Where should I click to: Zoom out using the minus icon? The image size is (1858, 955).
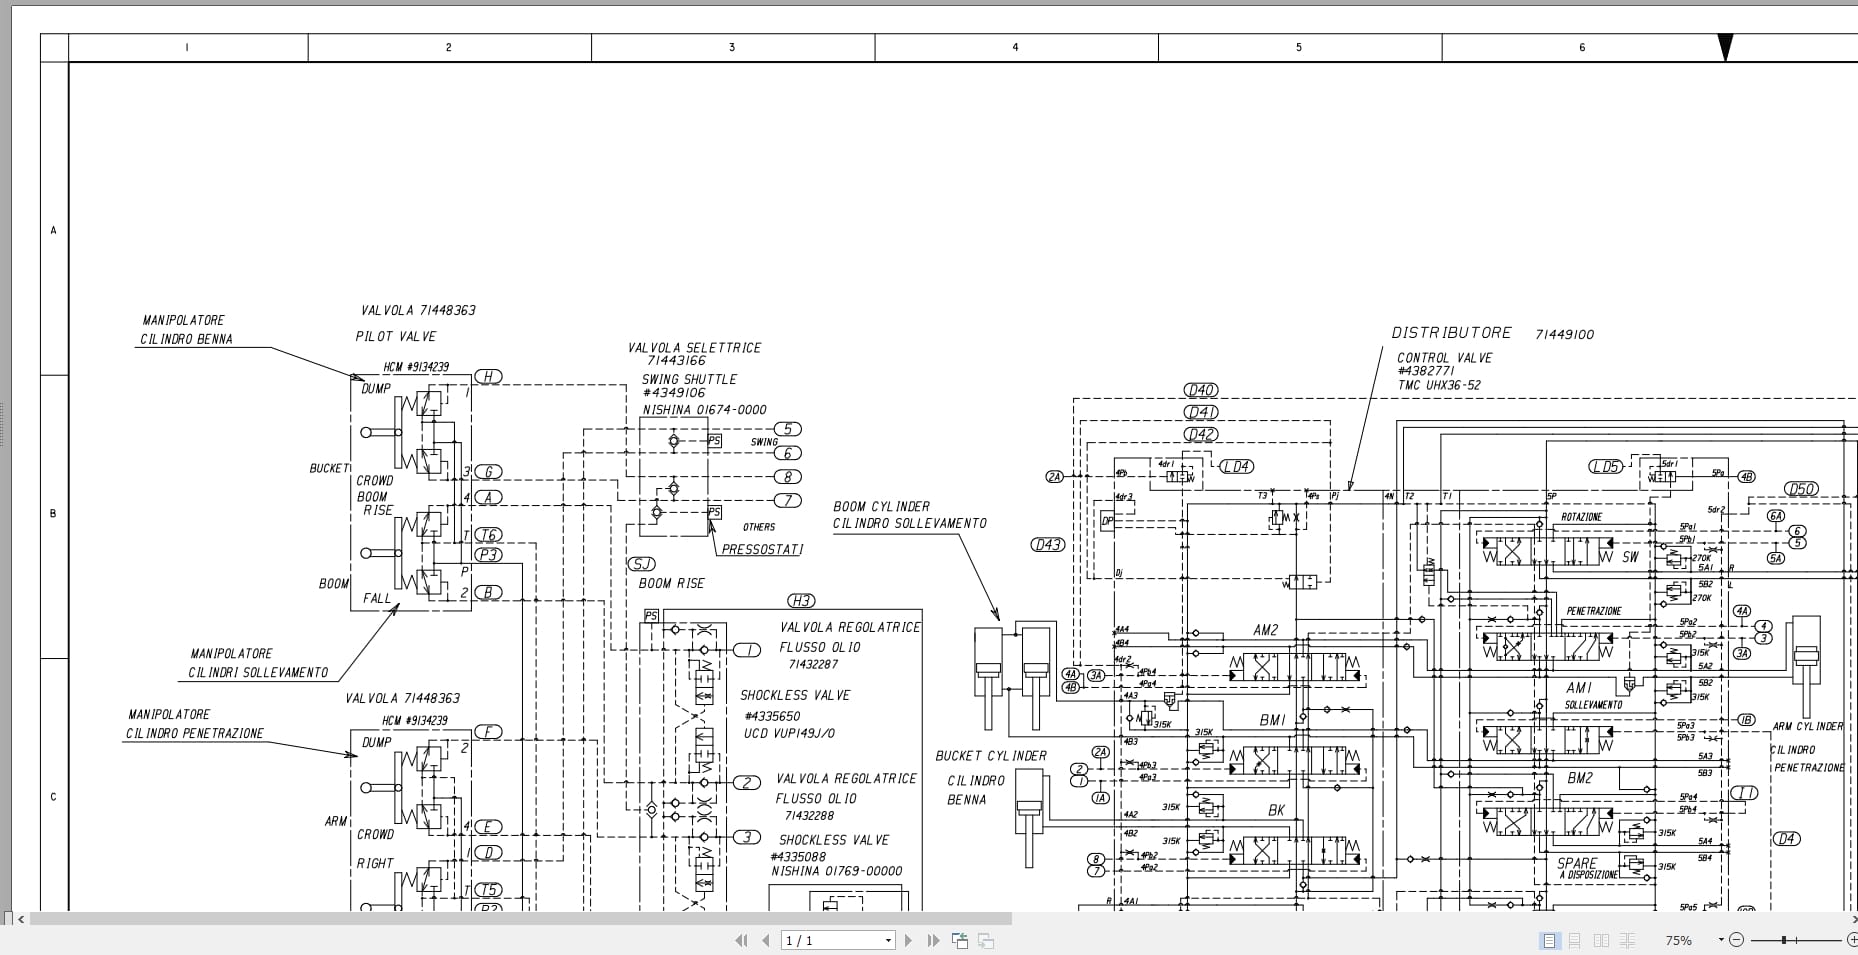(1737, 940)
